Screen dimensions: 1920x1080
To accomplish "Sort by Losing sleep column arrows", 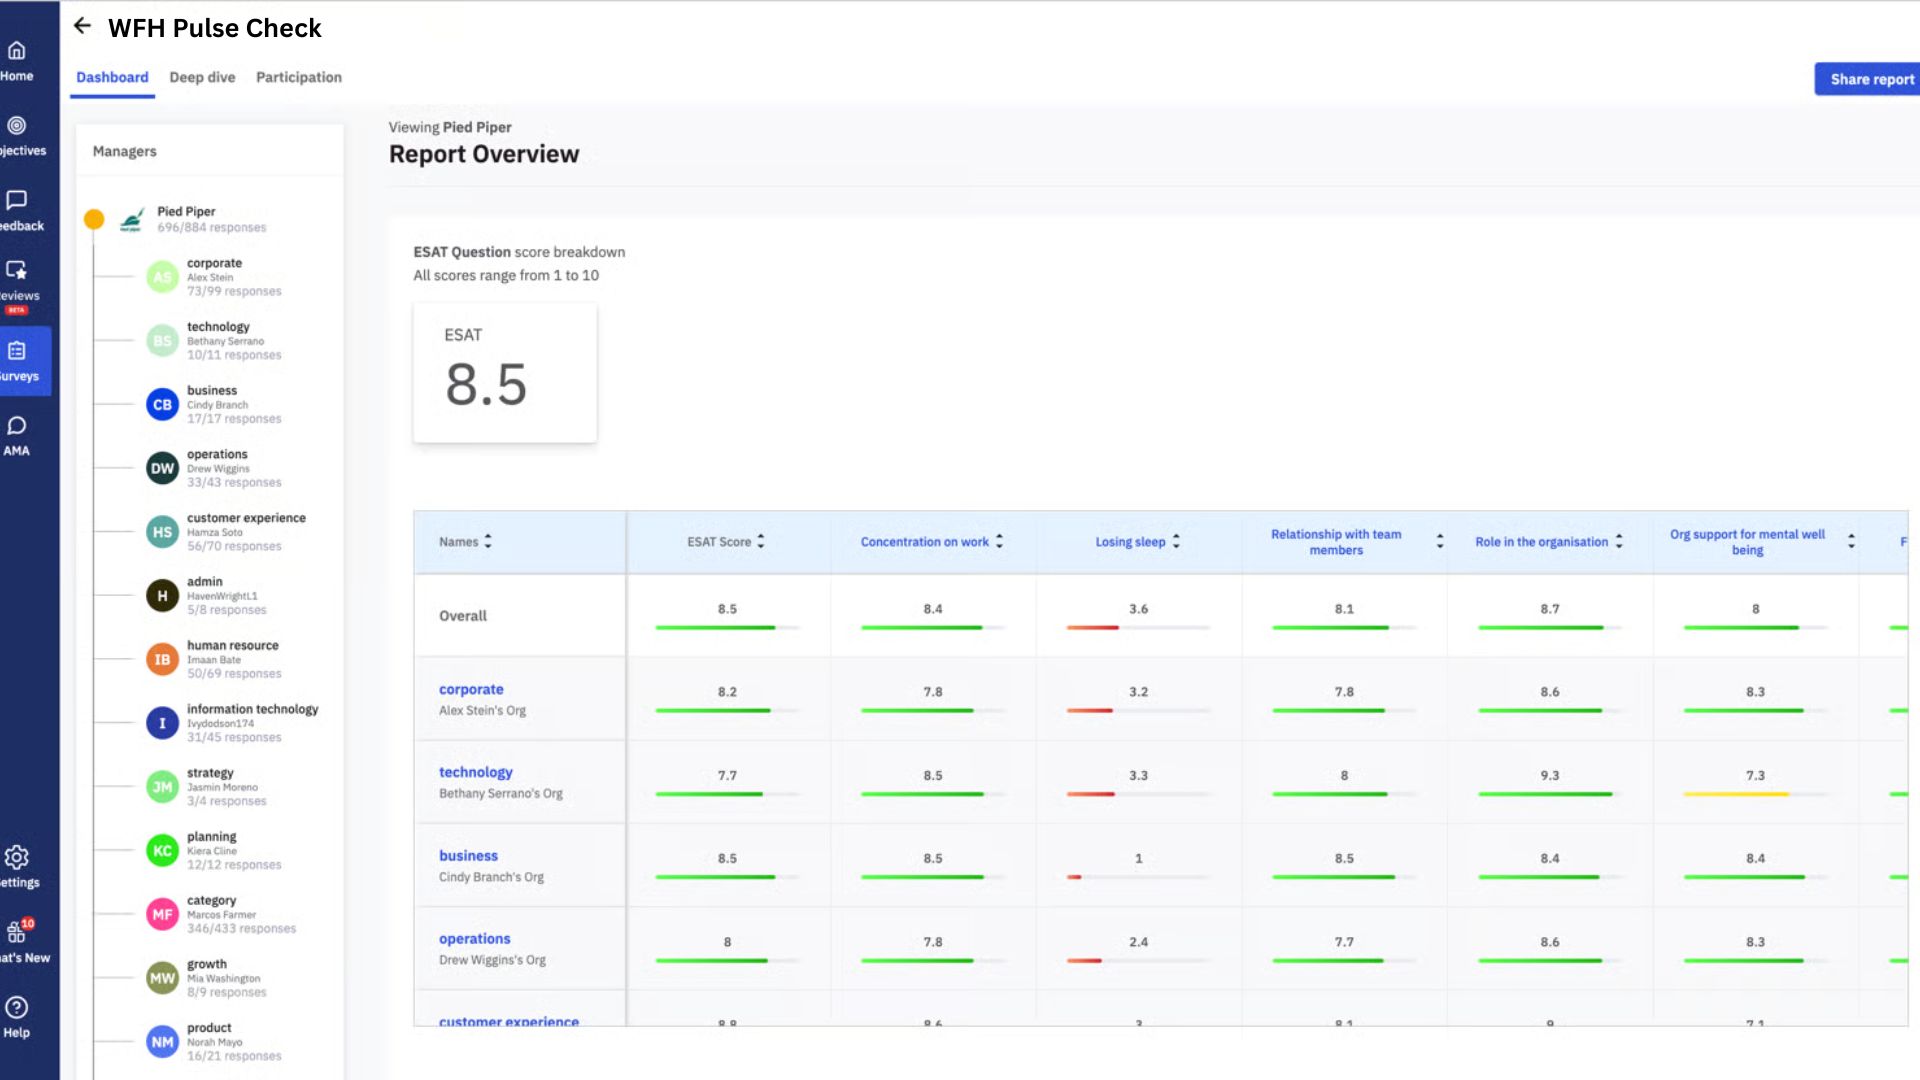I will [1176, 541].
